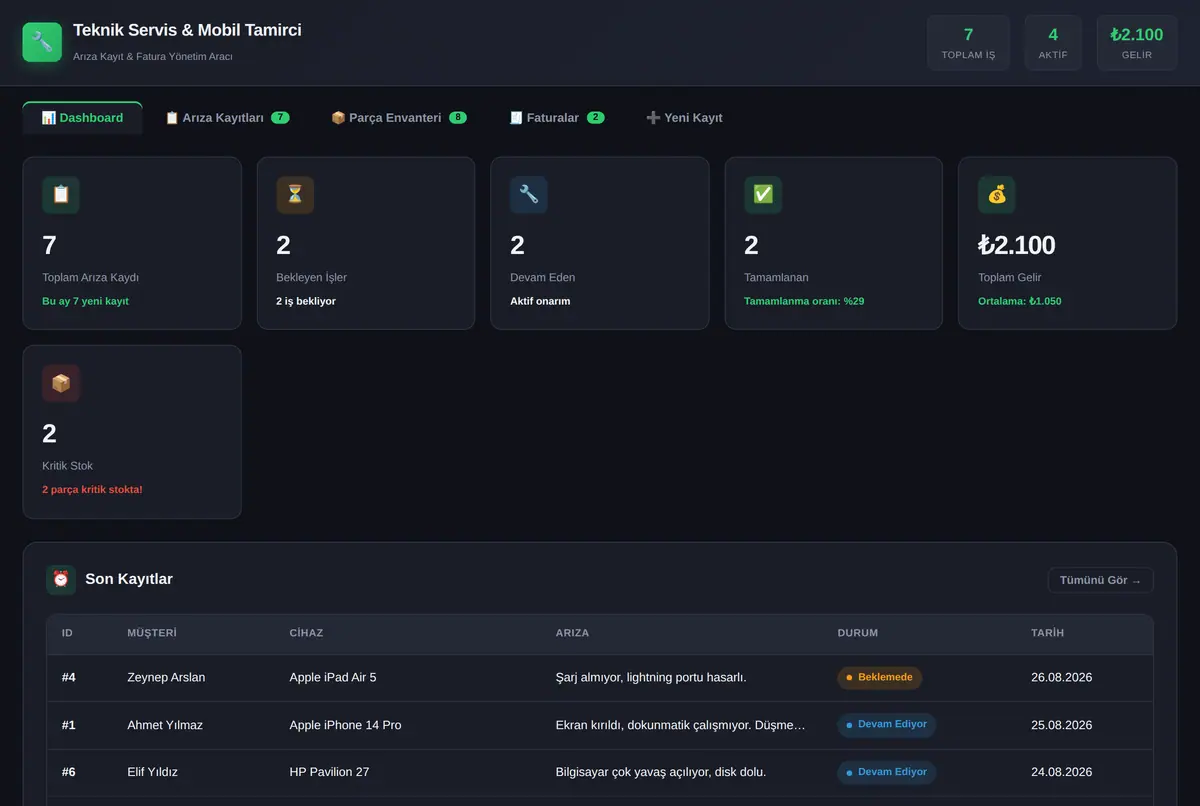Click the Beklemede status badge for Zeynep Arslan
The height and width of the screenshot is (806, 1200).
(x=879, y=678)
